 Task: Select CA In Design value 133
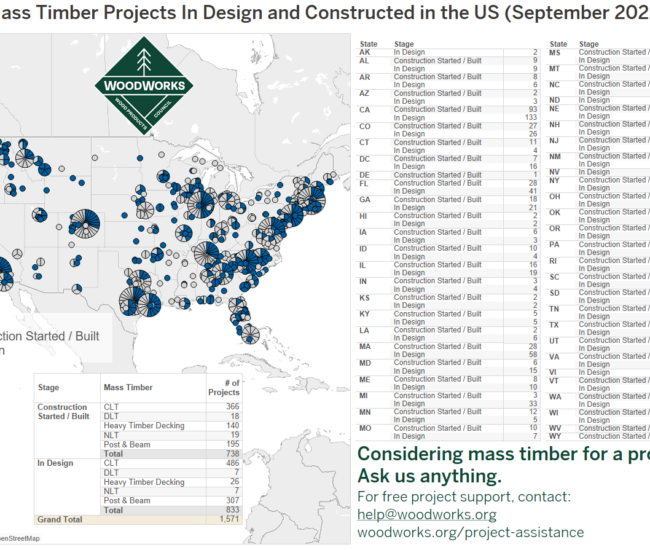tap(531, 118)
